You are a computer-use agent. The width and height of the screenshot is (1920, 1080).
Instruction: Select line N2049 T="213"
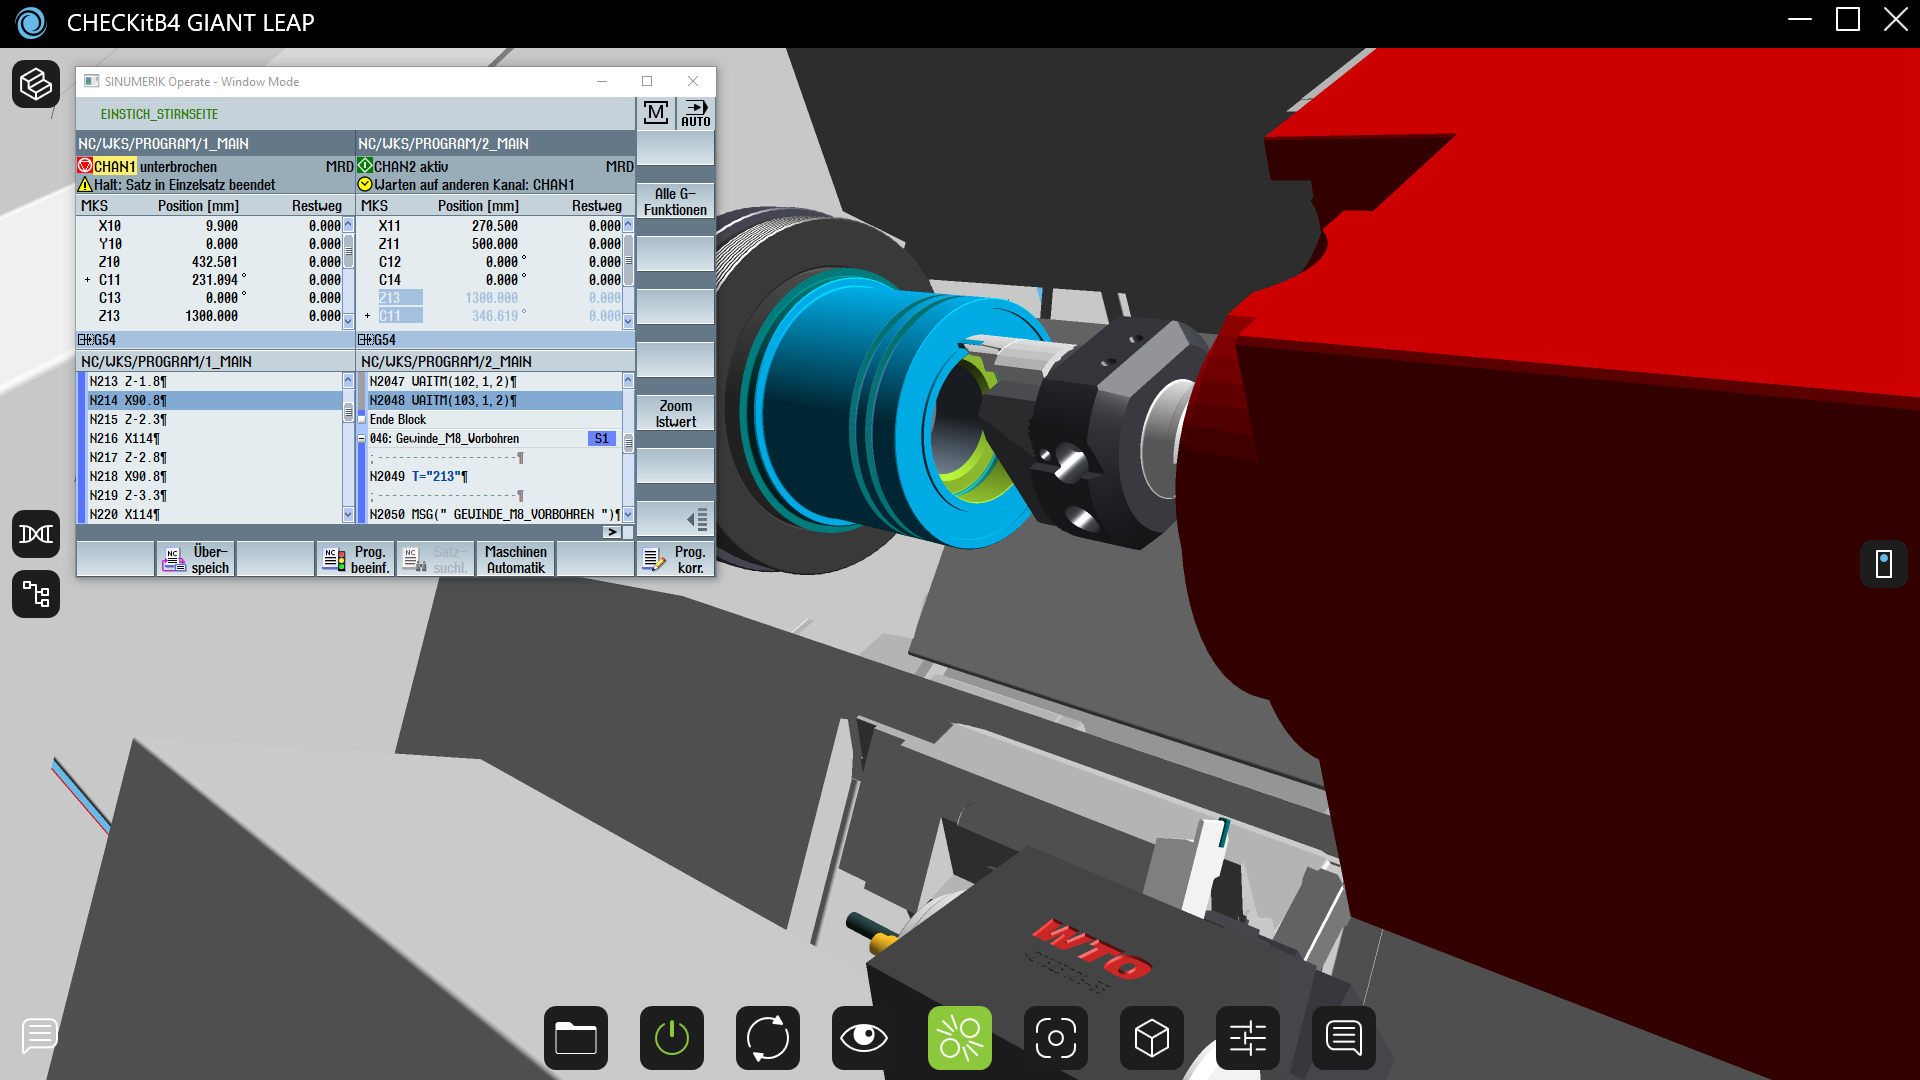click(x=493, y=476)
